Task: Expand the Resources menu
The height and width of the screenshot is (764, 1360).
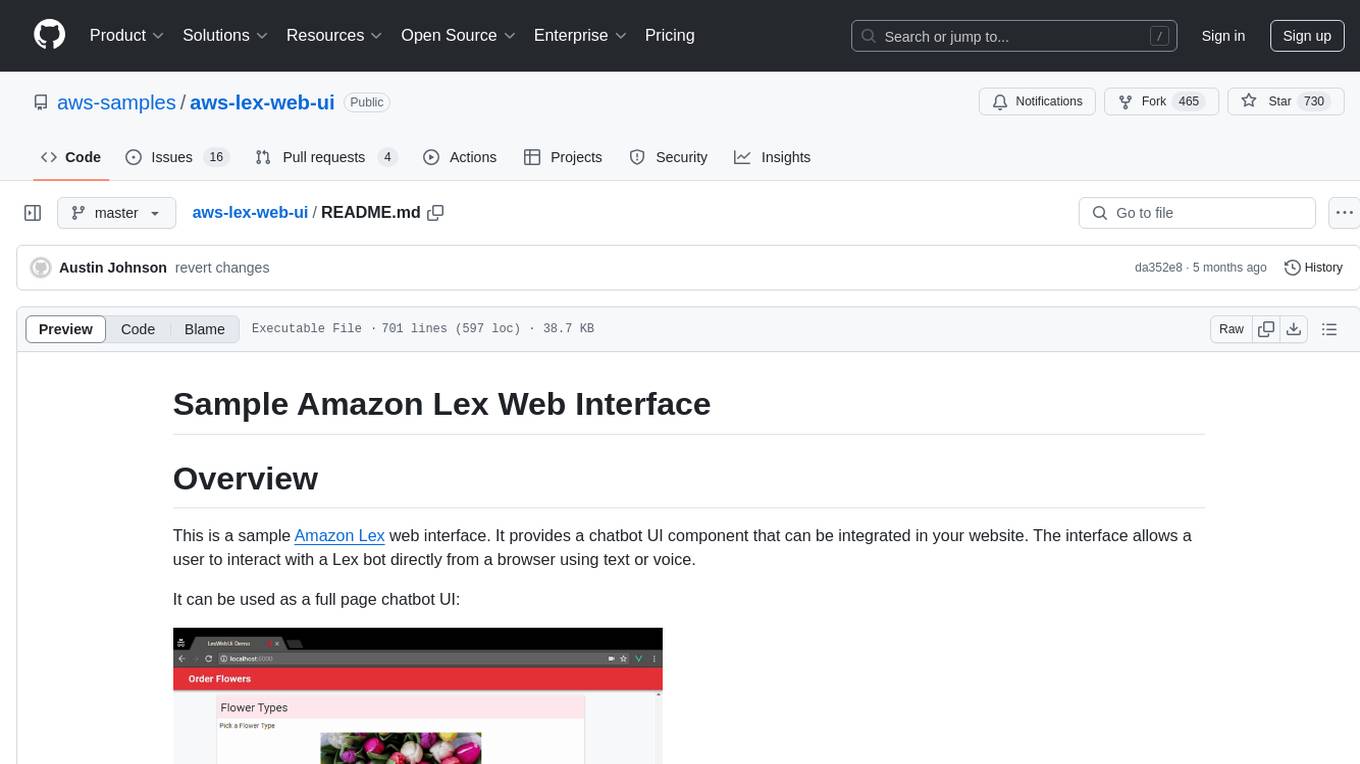Action: click(334, 35)
